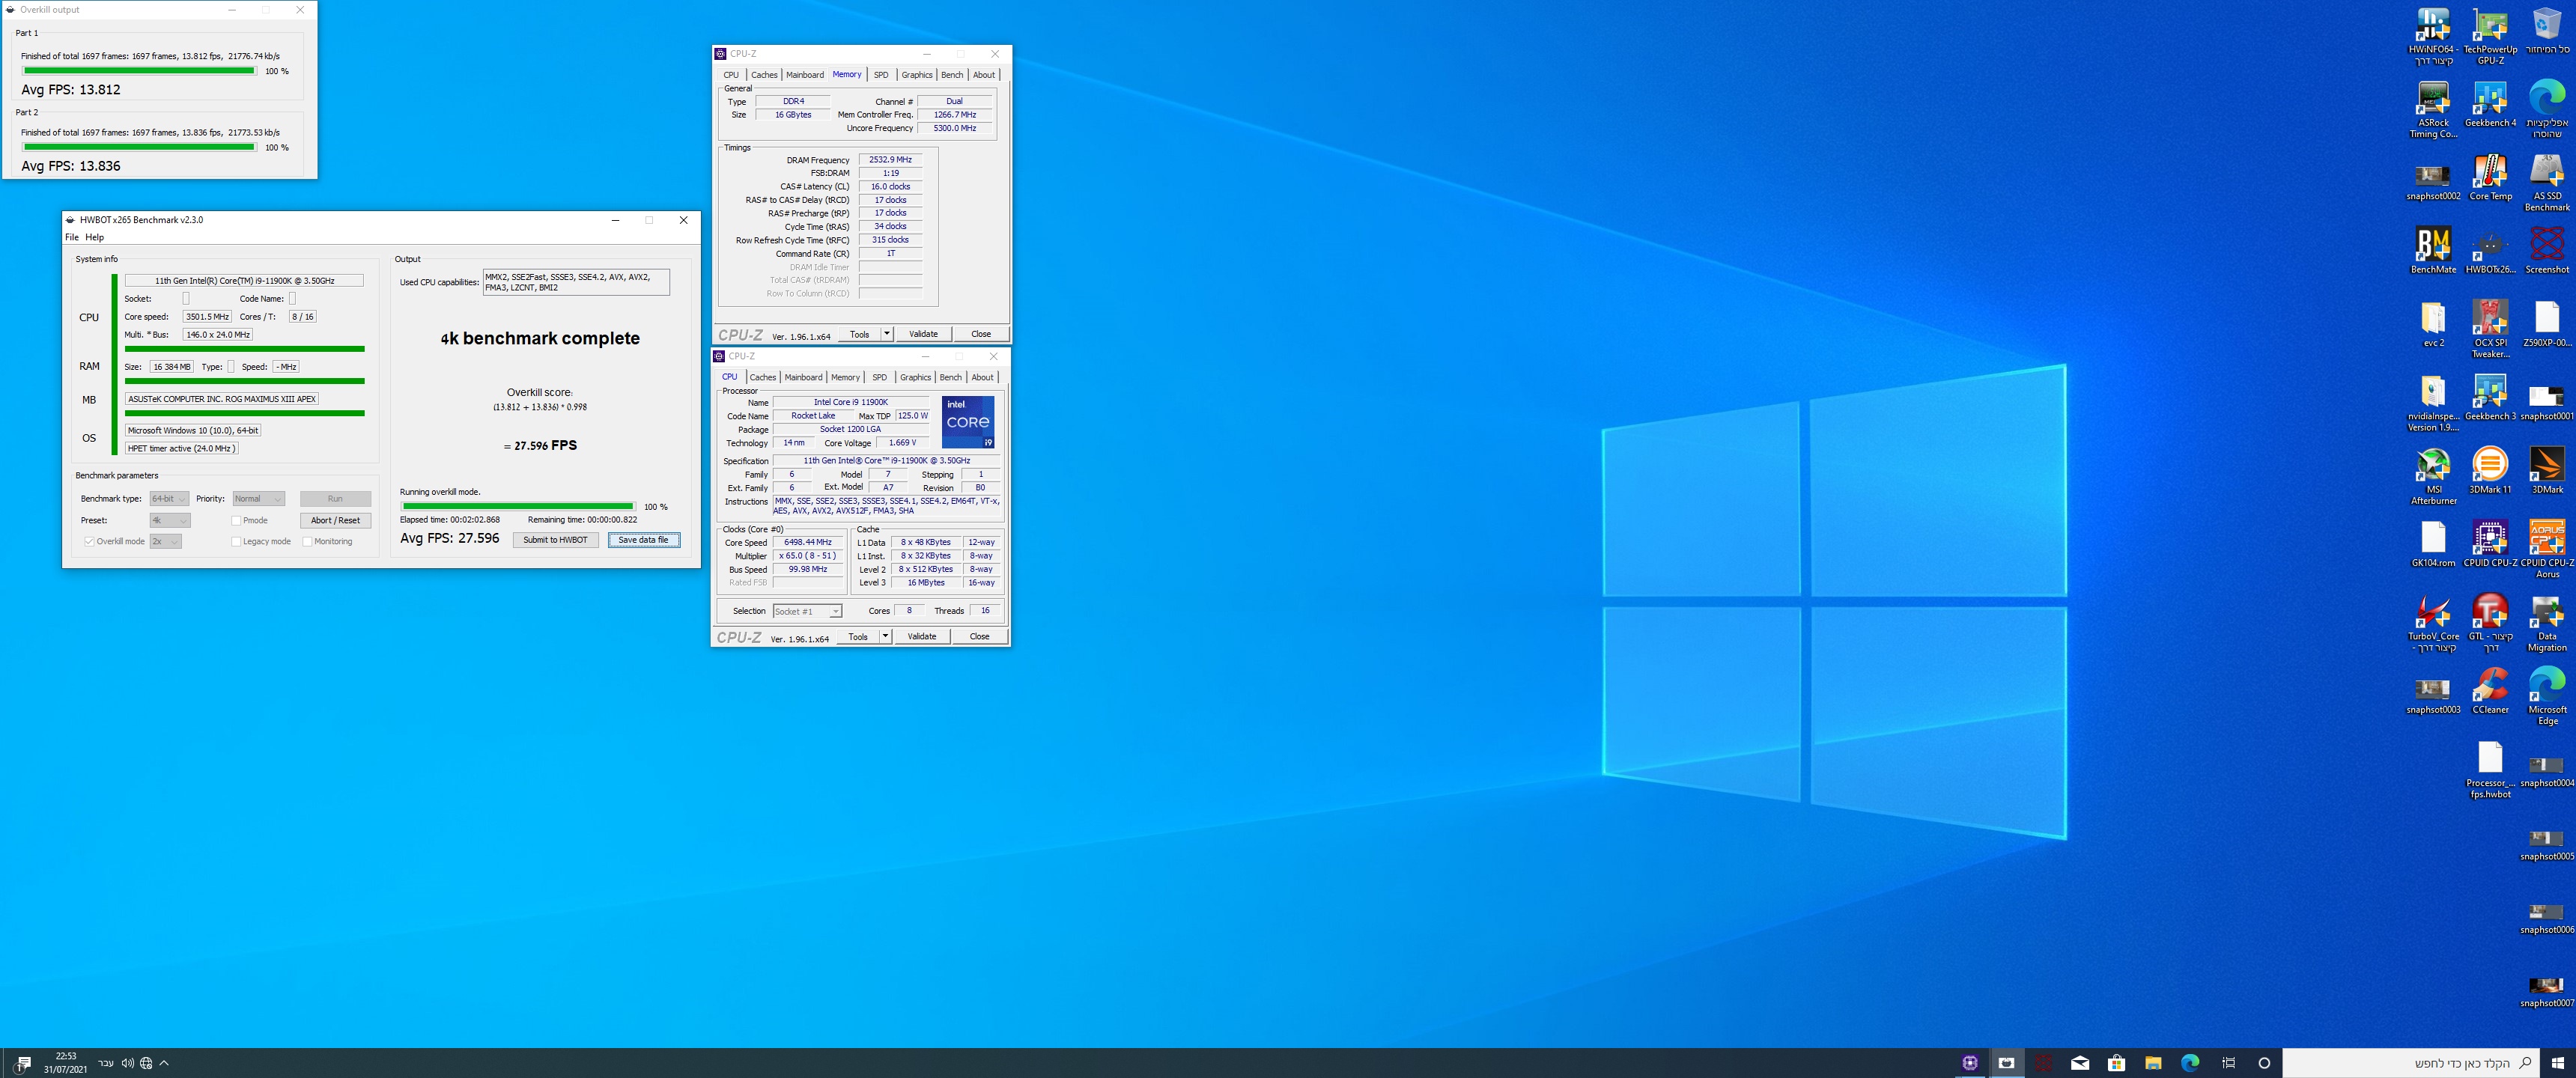Viewport: 2576px width, 1078px height.
Task: Open the Priority Normal dropdown
Action: [259, 498]
